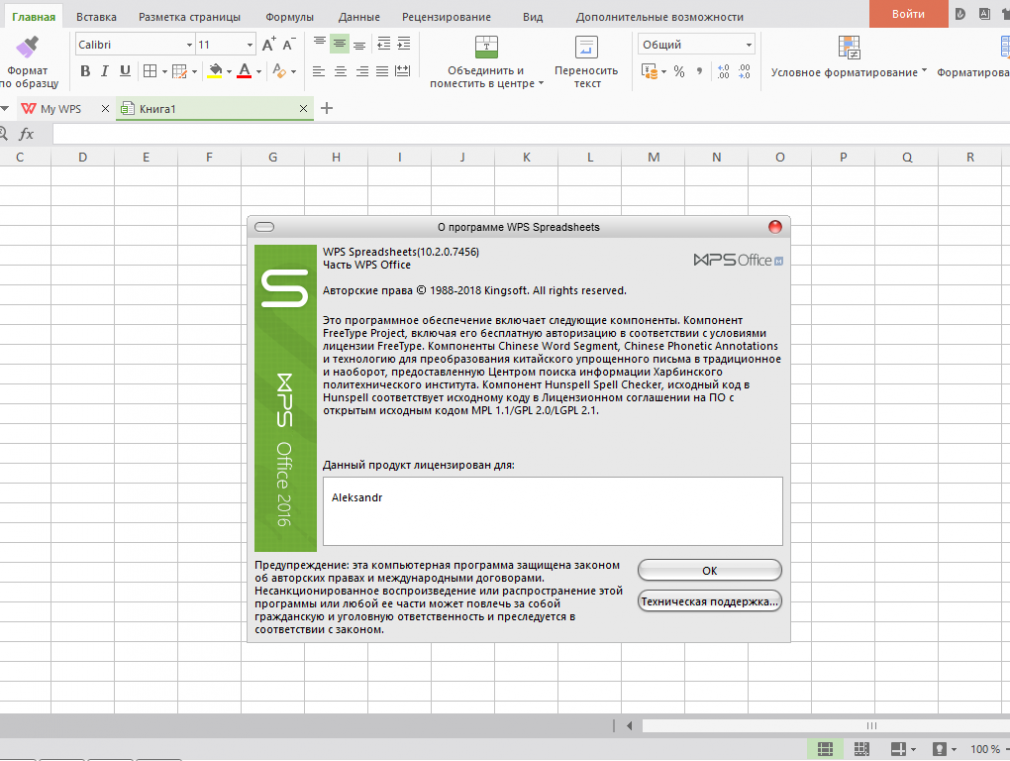
Task: Decrease font size with the A- icon
Action: tap(289, 44)
